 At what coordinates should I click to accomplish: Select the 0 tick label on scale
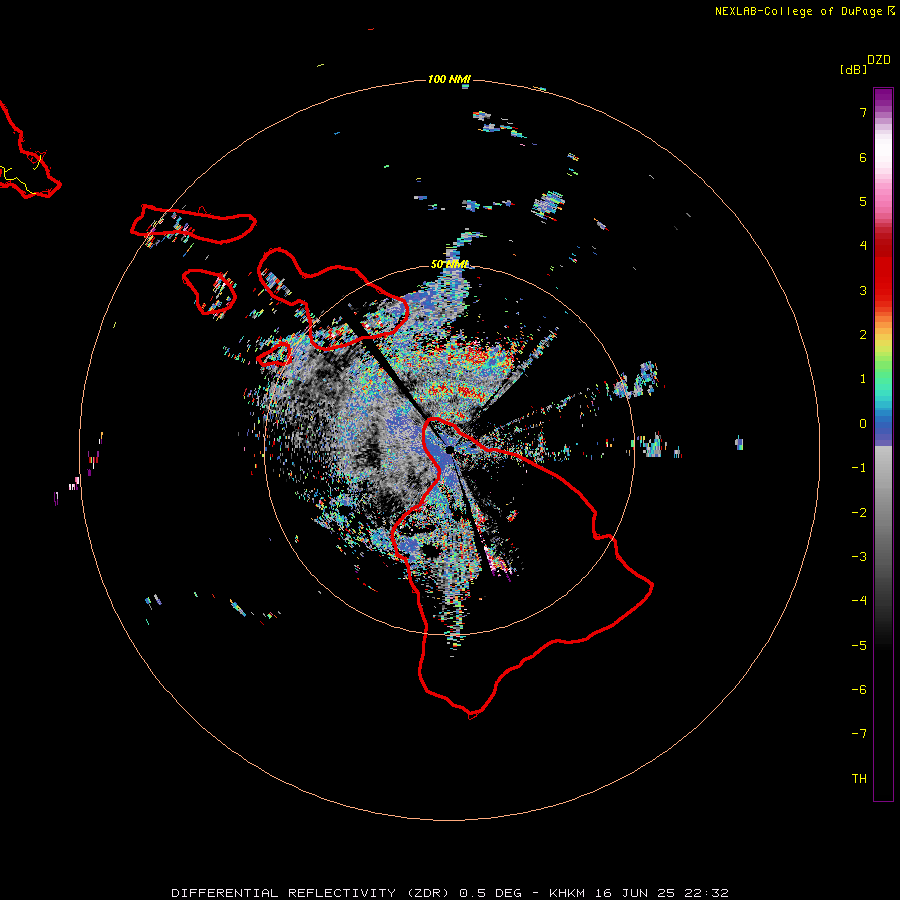click(862, 424)
